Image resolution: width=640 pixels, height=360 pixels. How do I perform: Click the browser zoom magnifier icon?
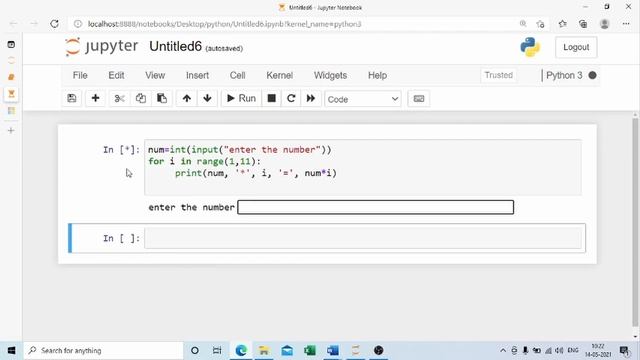pyautogui.click(x=523, y=24)
